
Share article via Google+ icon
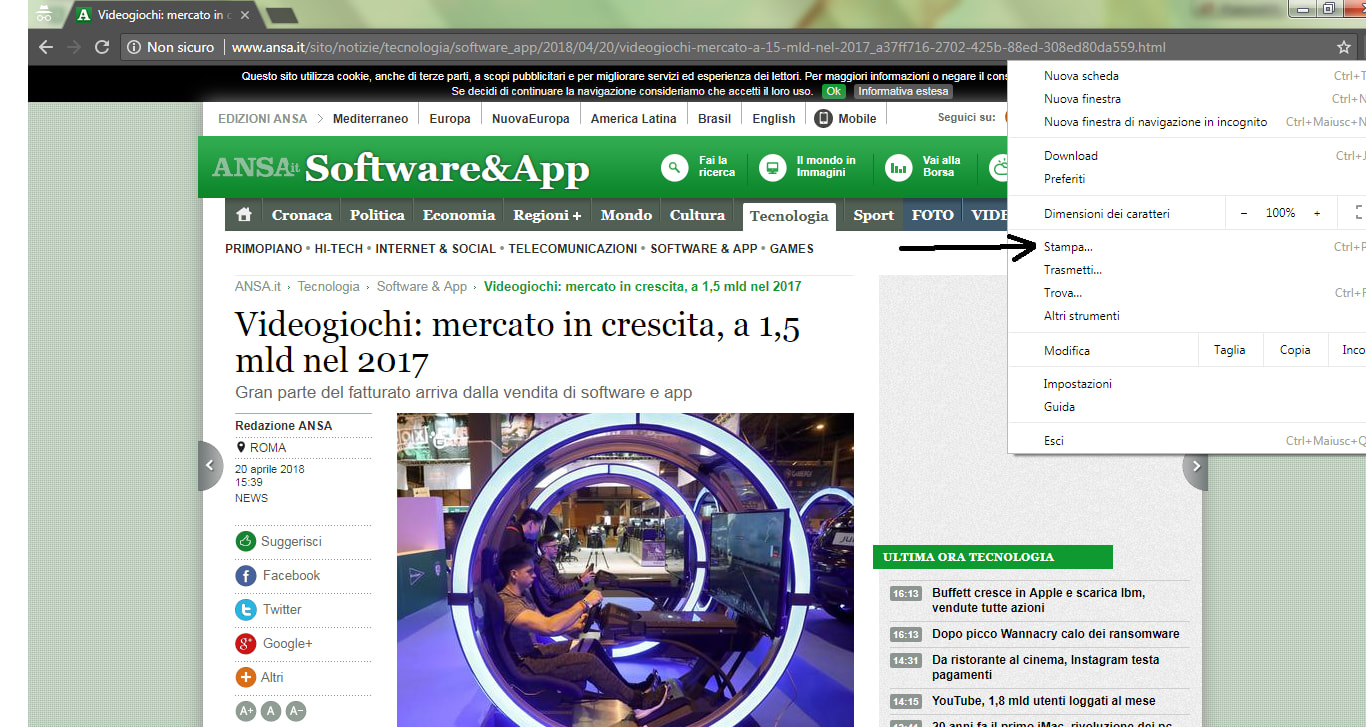[246, 643]
